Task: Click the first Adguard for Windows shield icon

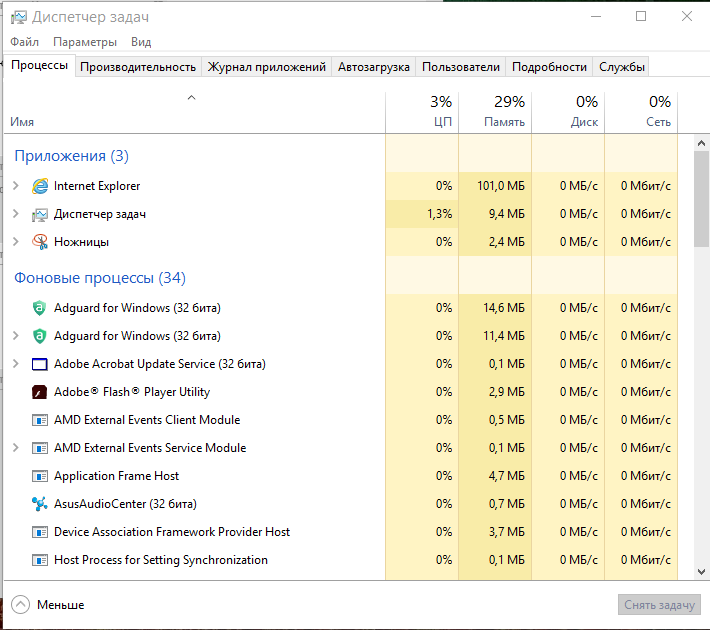Action: coord(40,308)
